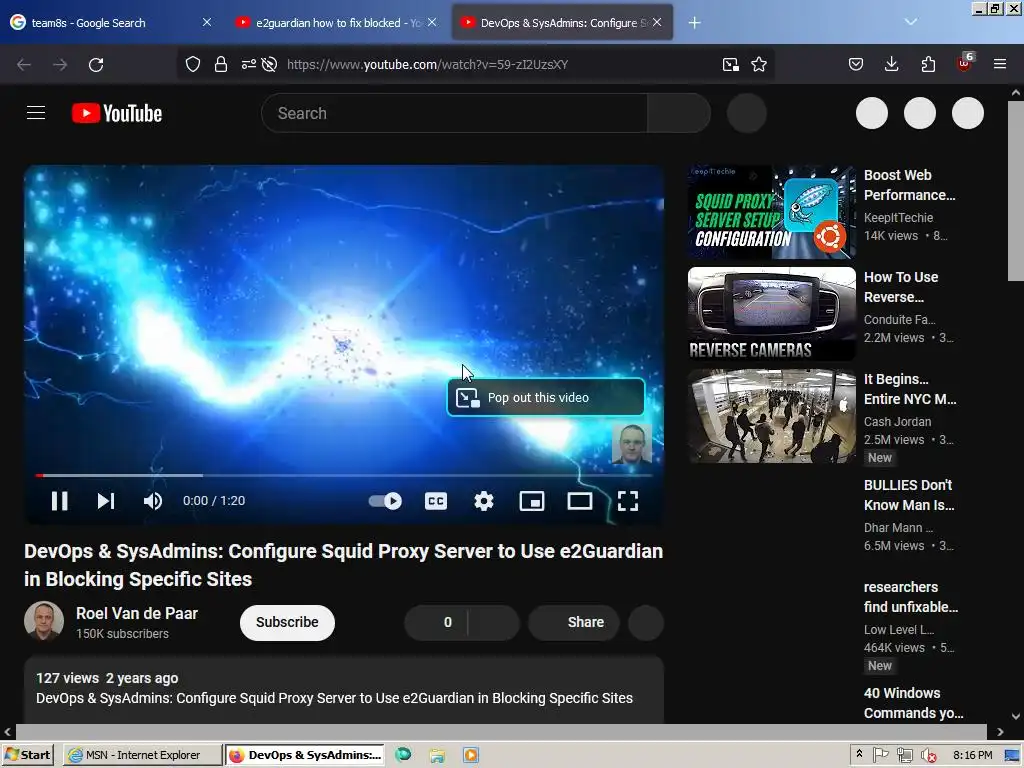Open the YouTube hamburger guide menu
1024x768 pixels.
[x=36, y=113]
